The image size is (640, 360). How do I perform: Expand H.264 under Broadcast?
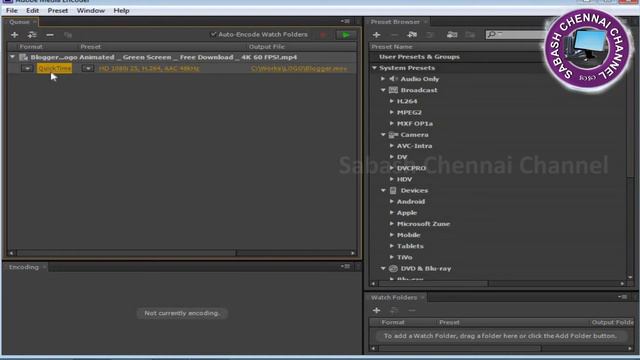391,101
